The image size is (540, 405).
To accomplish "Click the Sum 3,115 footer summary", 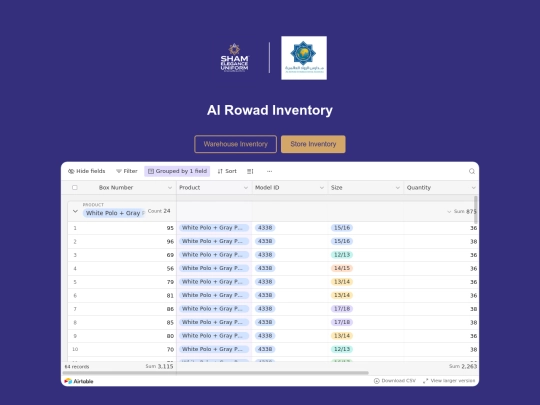I will [x=159, y=366].
